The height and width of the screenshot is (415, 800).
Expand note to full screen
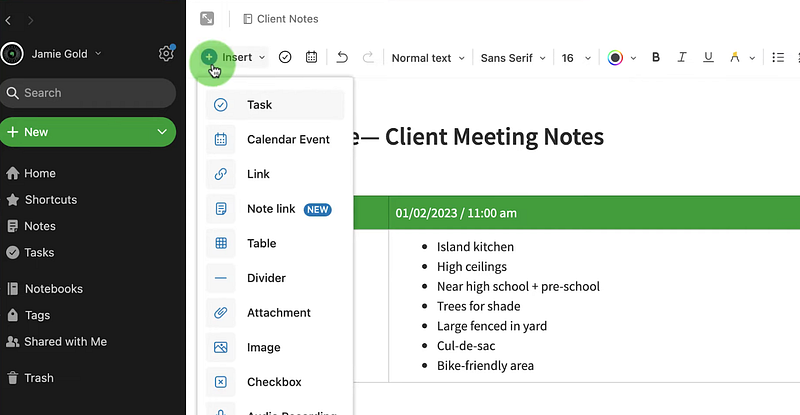pos(207,19)
